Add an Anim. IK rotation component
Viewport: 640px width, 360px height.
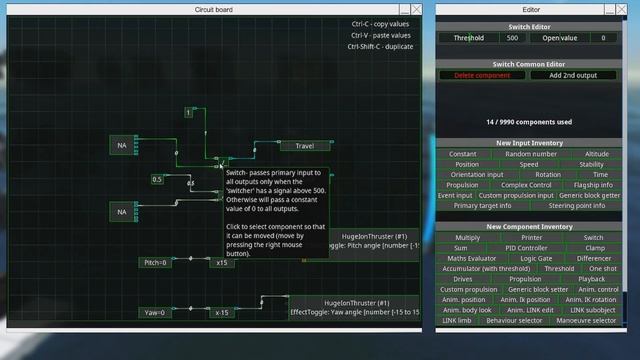click(591, 300)
